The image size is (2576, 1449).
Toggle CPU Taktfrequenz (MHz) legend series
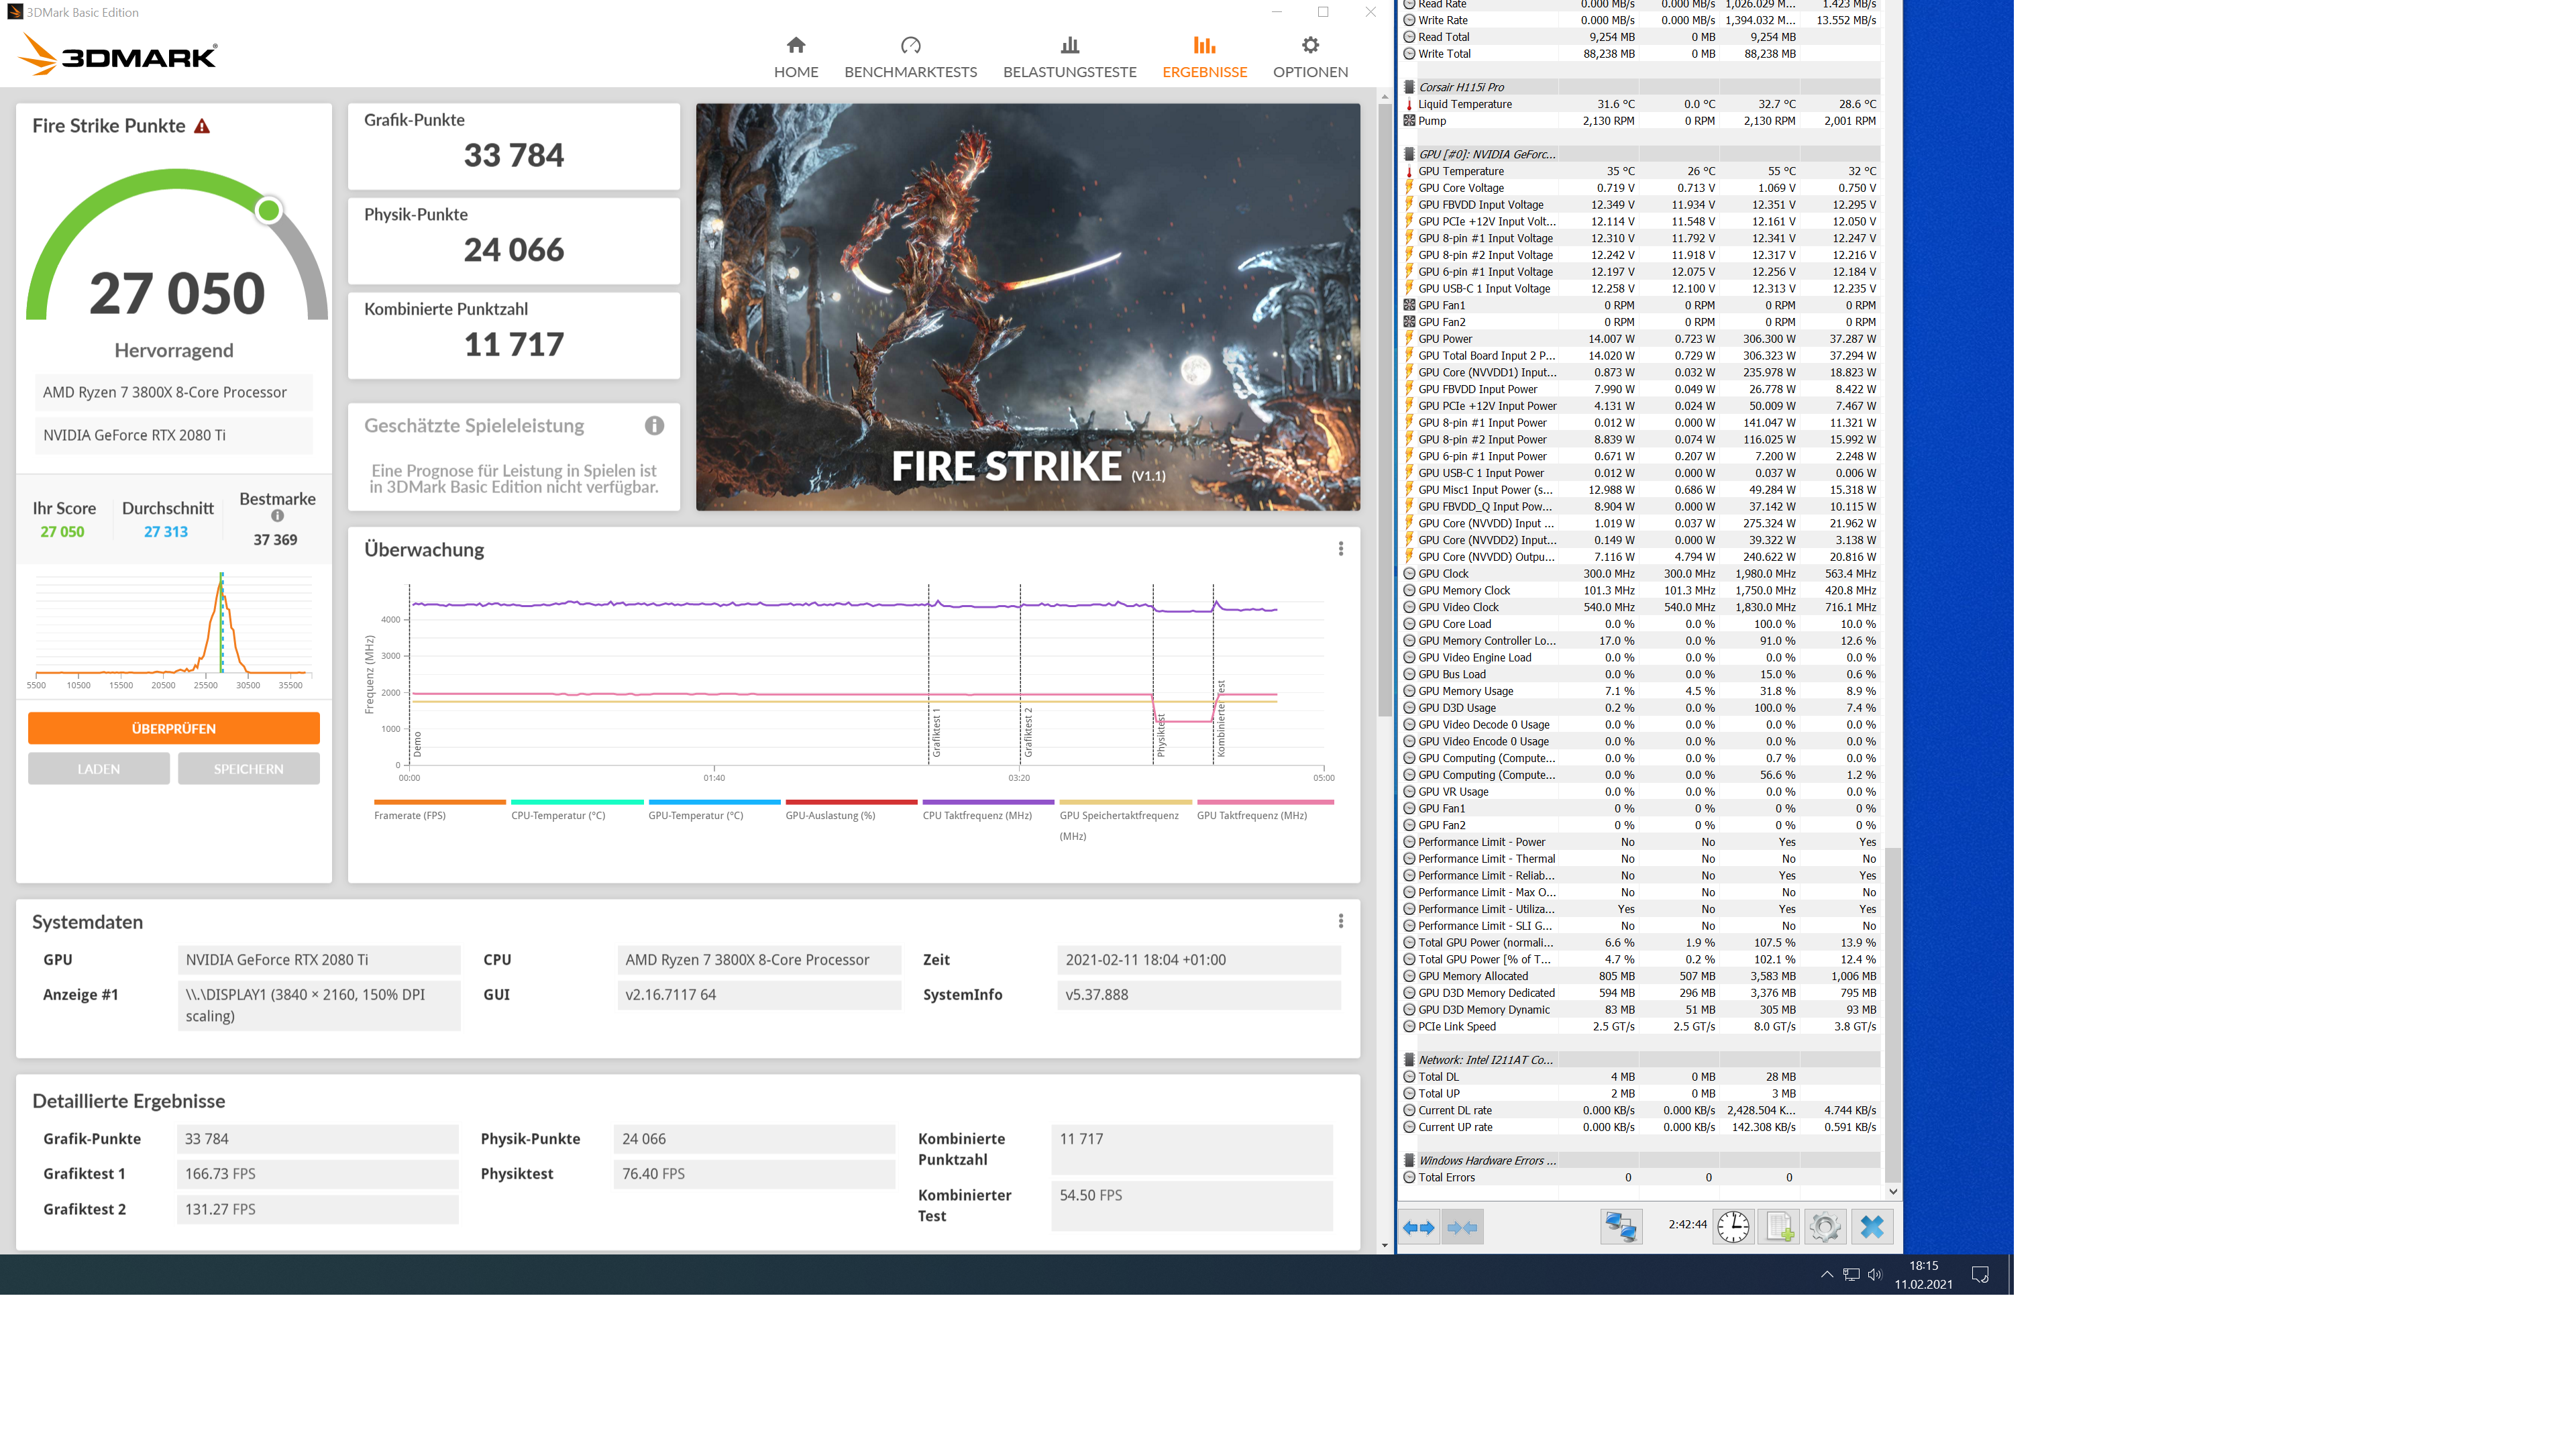point(977,815)
